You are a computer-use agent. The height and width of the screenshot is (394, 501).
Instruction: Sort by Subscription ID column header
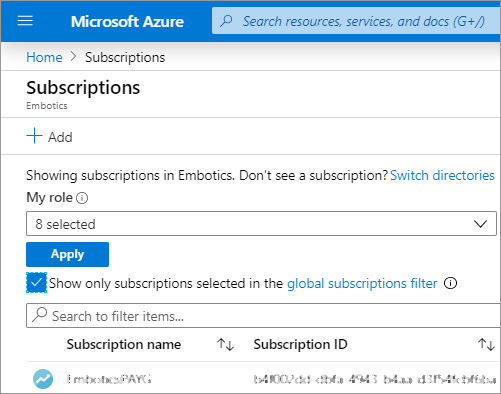(300, 344)
